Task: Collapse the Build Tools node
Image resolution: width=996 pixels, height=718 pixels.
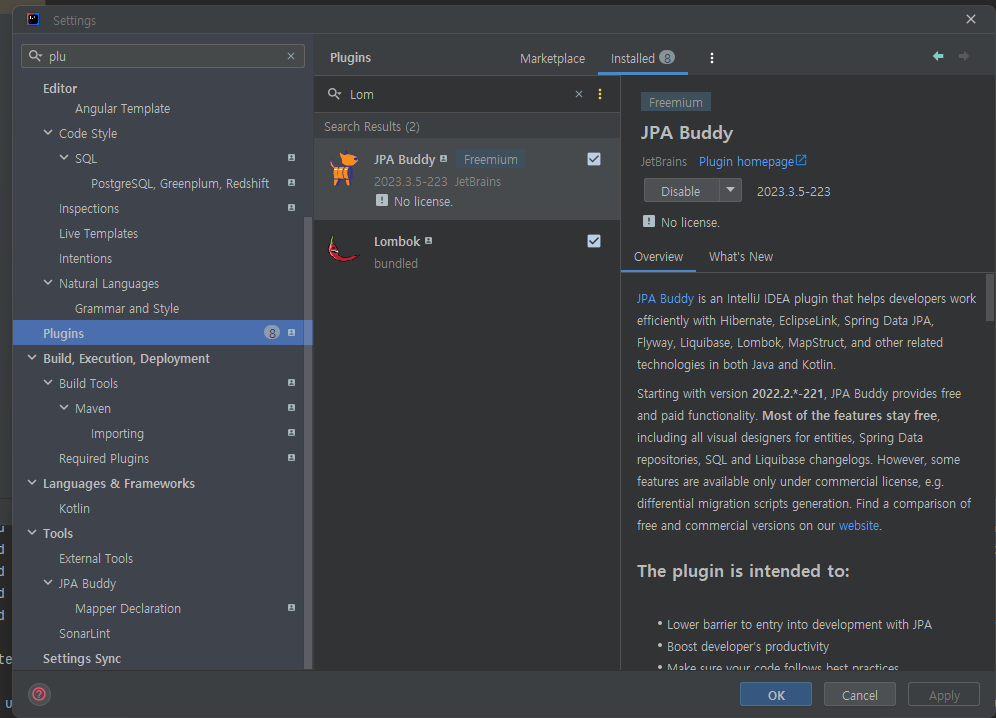Action: click(x=48, y=383)
